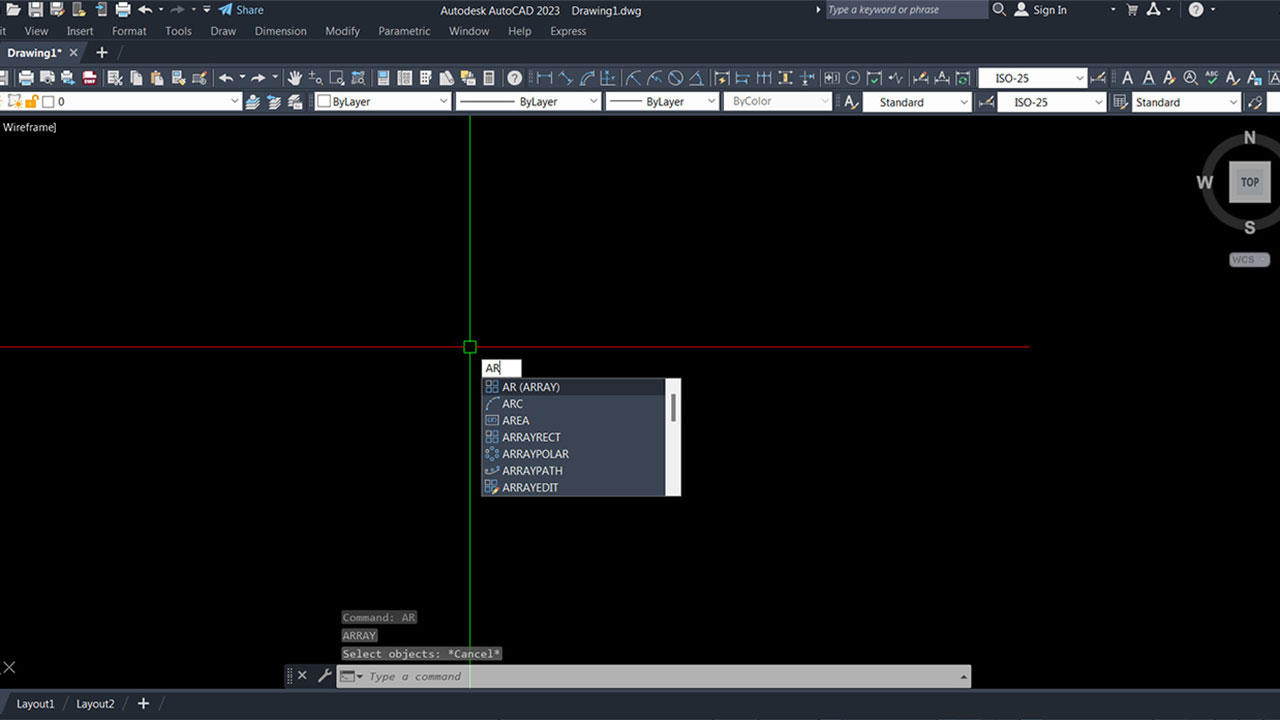Expand the undo history arrow in main toolbar
The image size is (1280, 720).
[242, 78]
